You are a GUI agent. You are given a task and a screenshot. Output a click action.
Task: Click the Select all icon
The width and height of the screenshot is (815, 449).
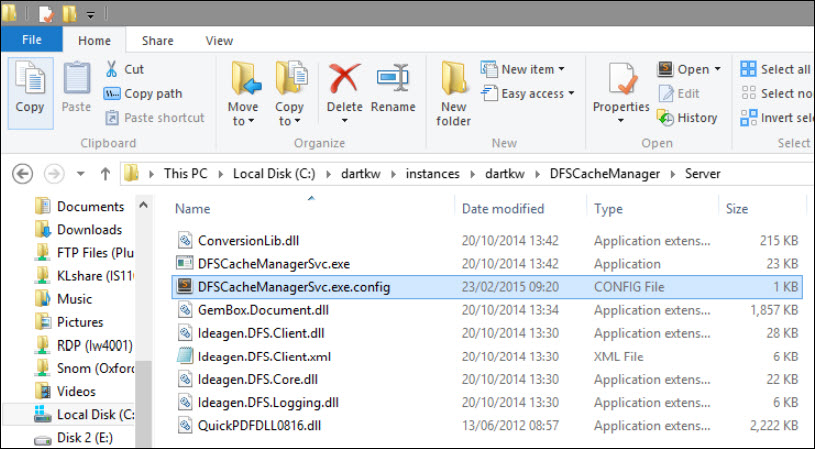(748, 69)
